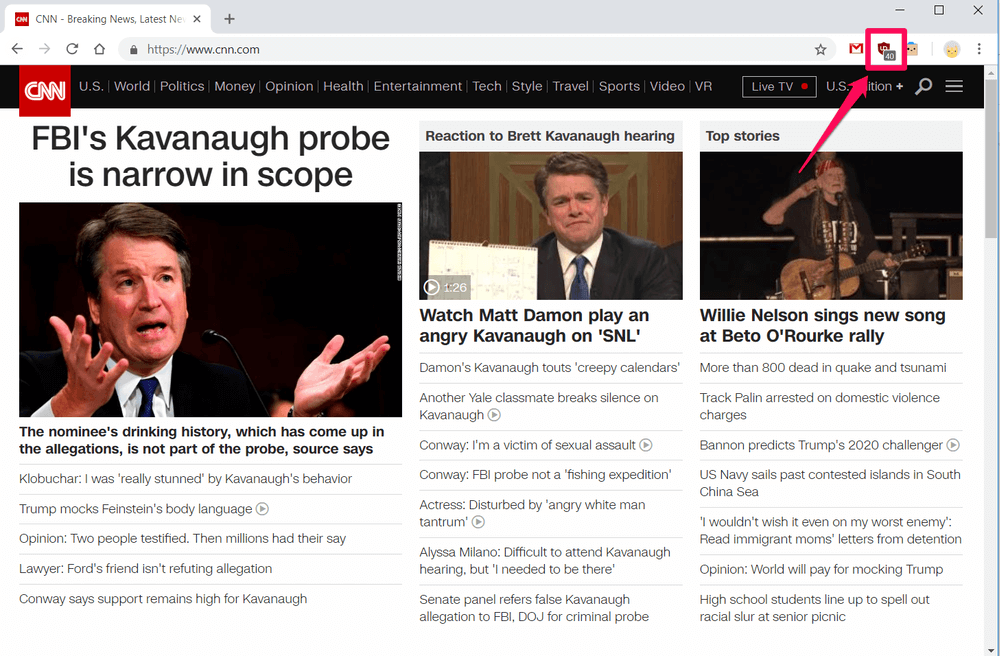Read "More than 800 dead in quake and tsunami"
This screenshot has height=656, width=1000.
[823, 368]
